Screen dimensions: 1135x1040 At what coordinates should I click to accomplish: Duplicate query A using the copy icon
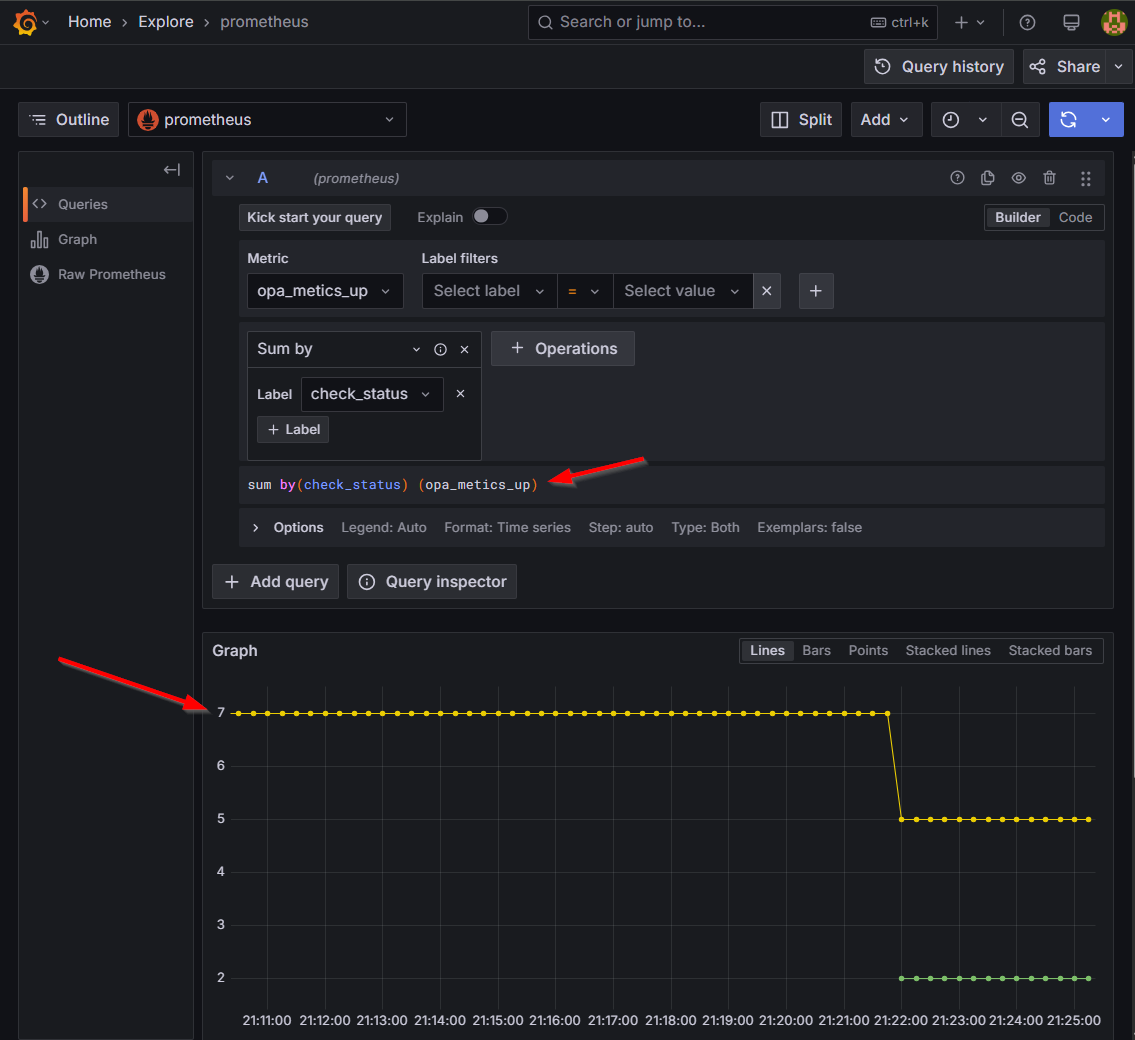coord(988,177)
